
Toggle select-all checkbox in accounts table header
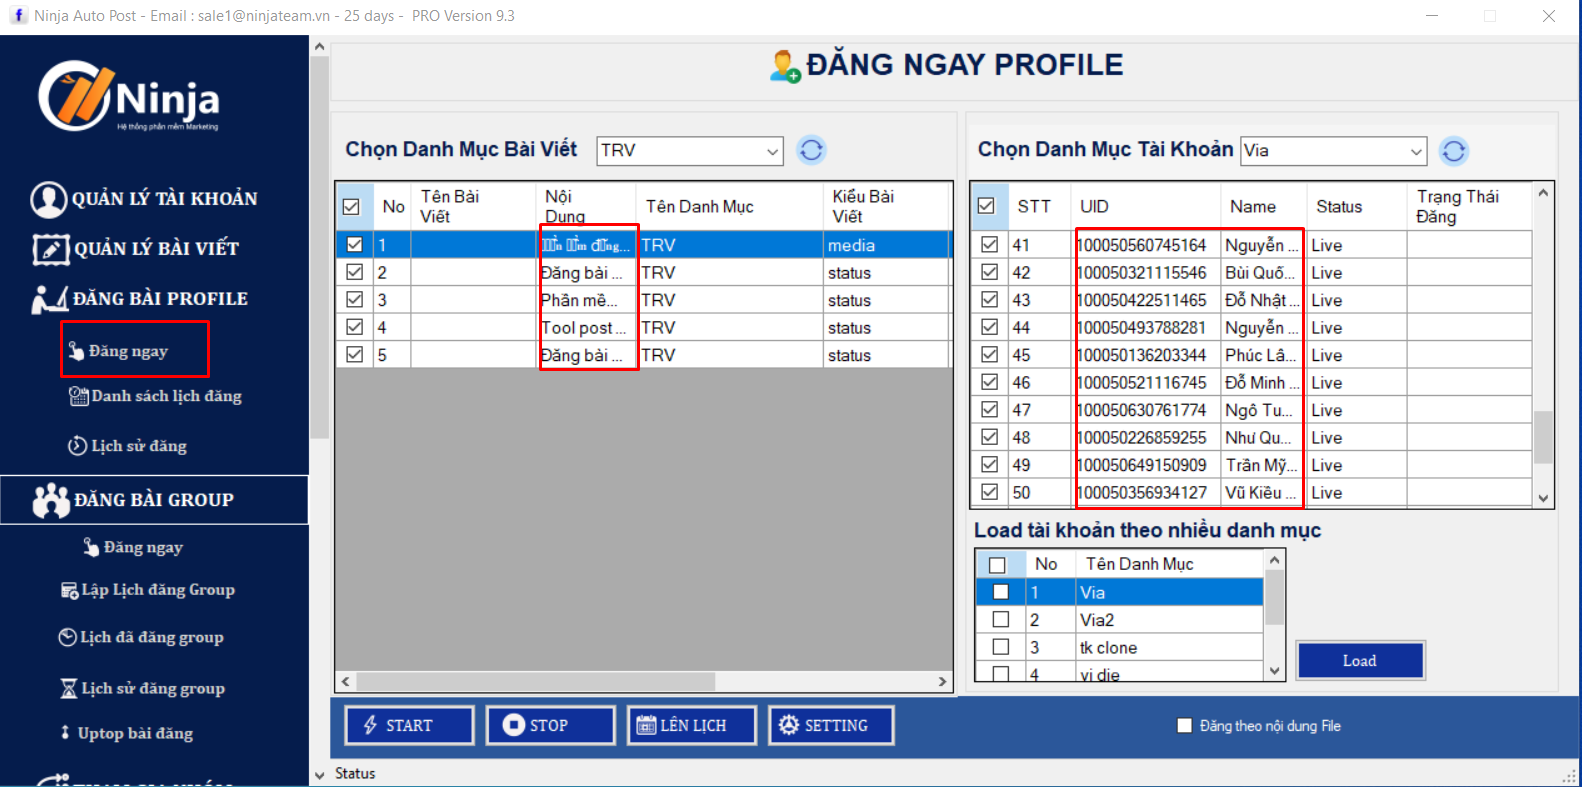986,206
